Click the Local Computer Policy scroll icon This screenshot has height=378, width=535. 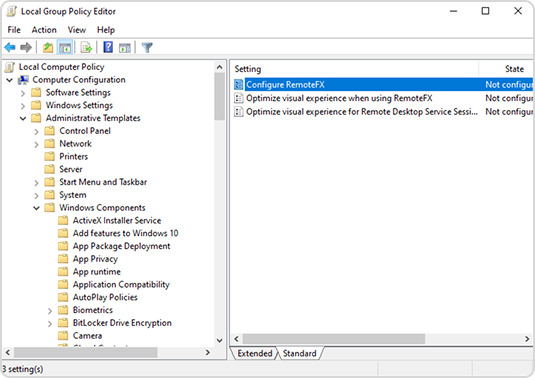point(10,67)
